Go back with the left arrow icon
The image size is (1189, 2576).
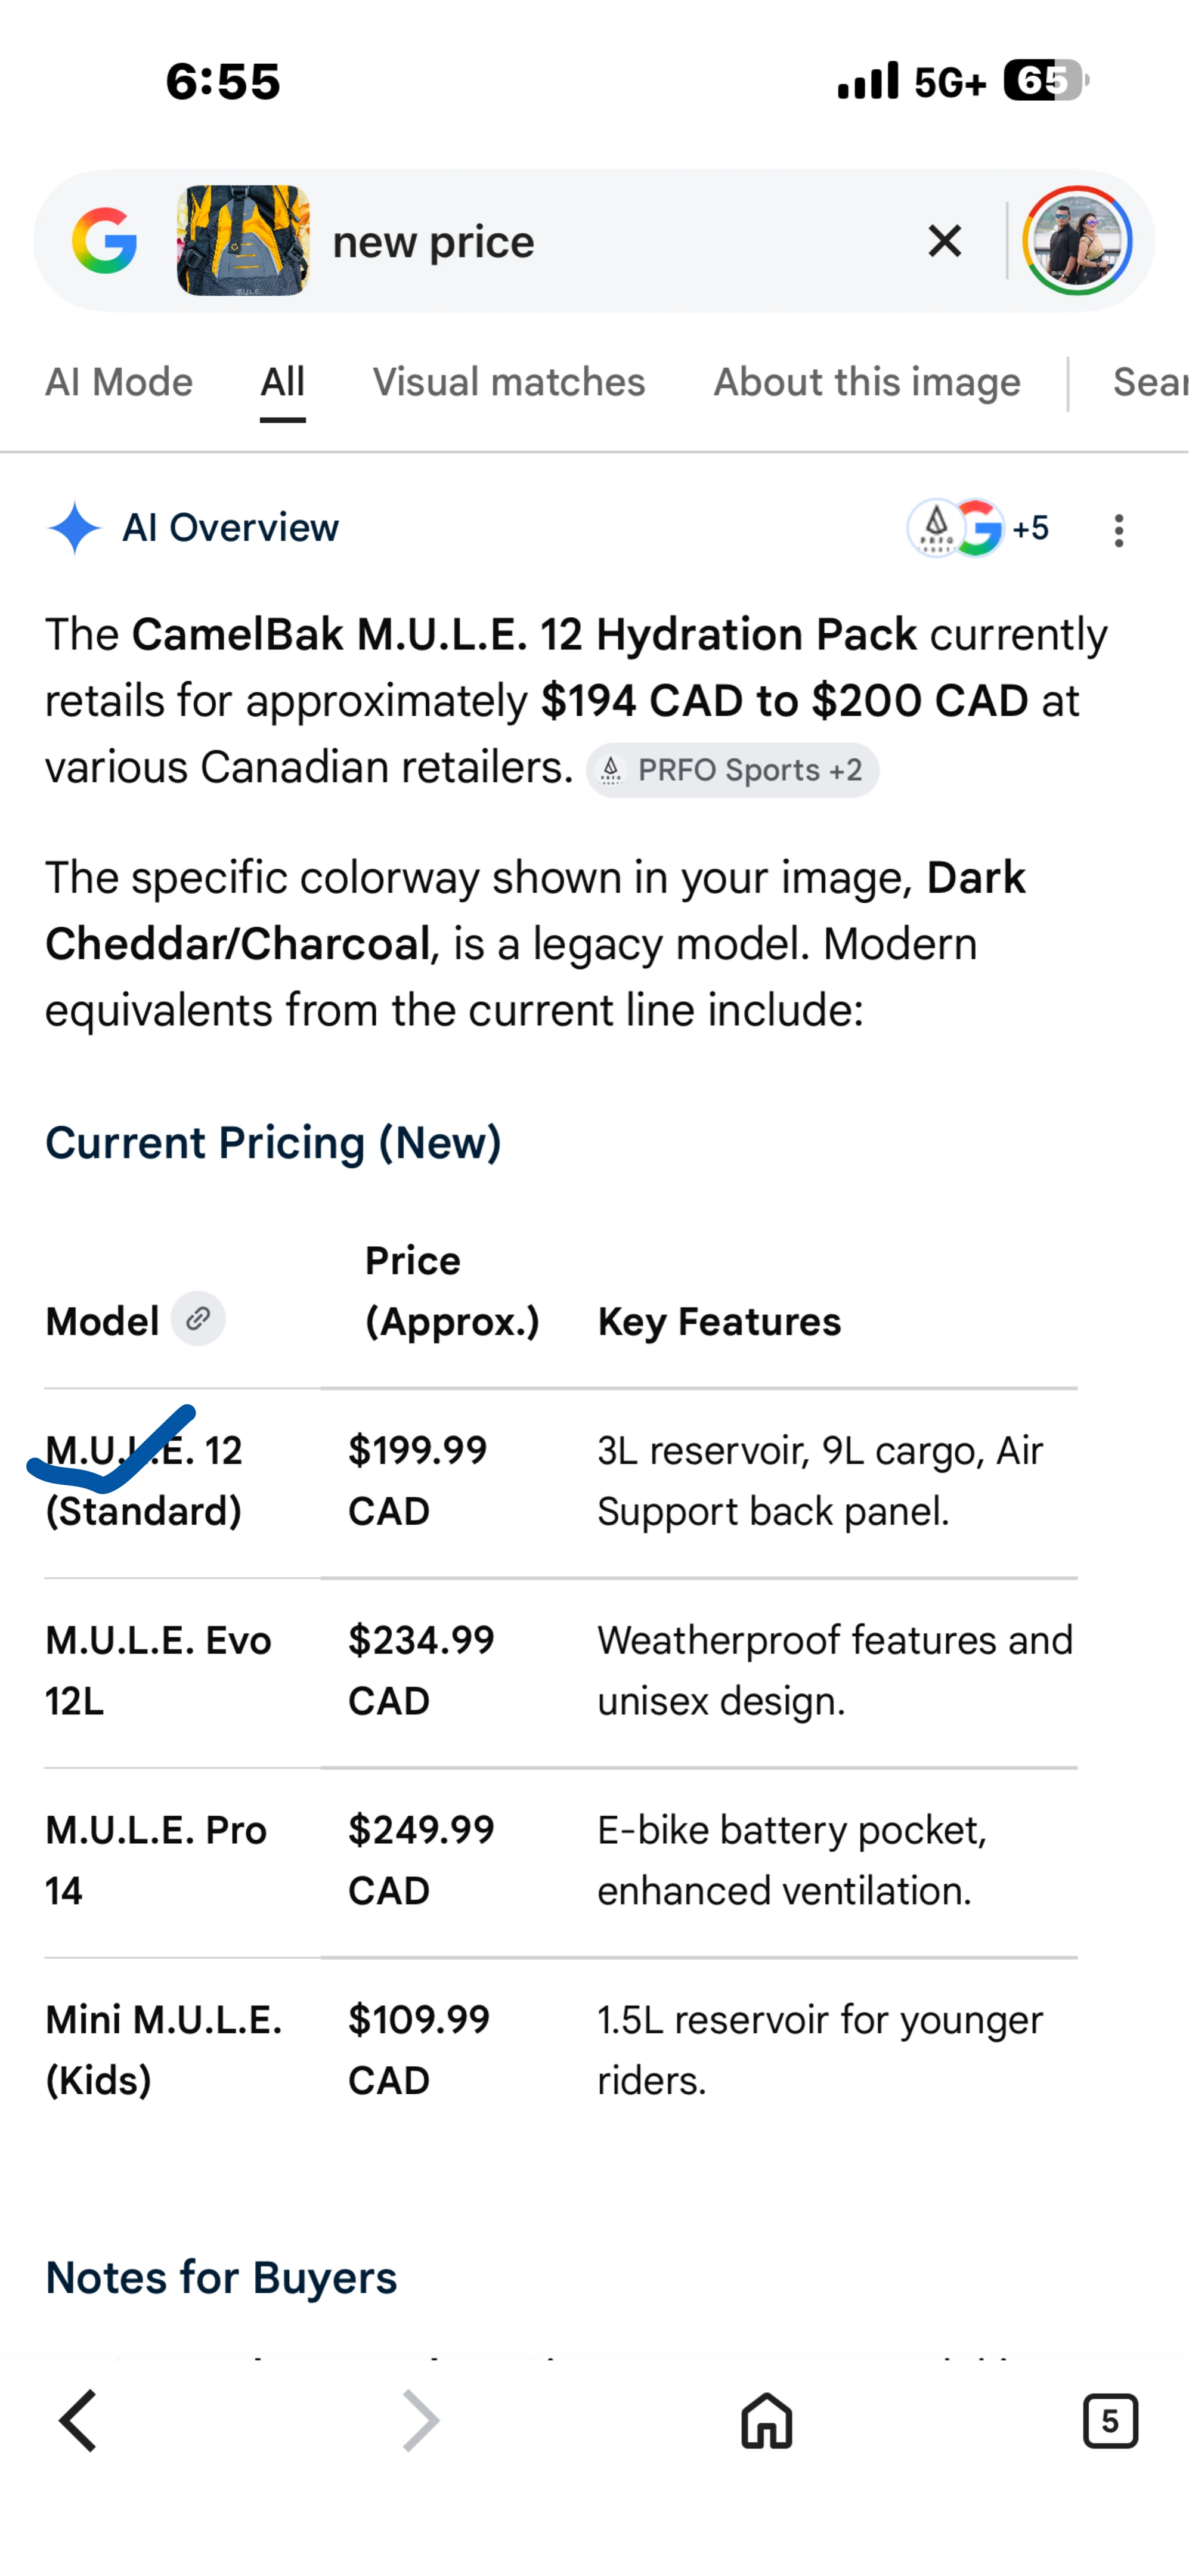pyautogui.click(x=78, y=2421)
